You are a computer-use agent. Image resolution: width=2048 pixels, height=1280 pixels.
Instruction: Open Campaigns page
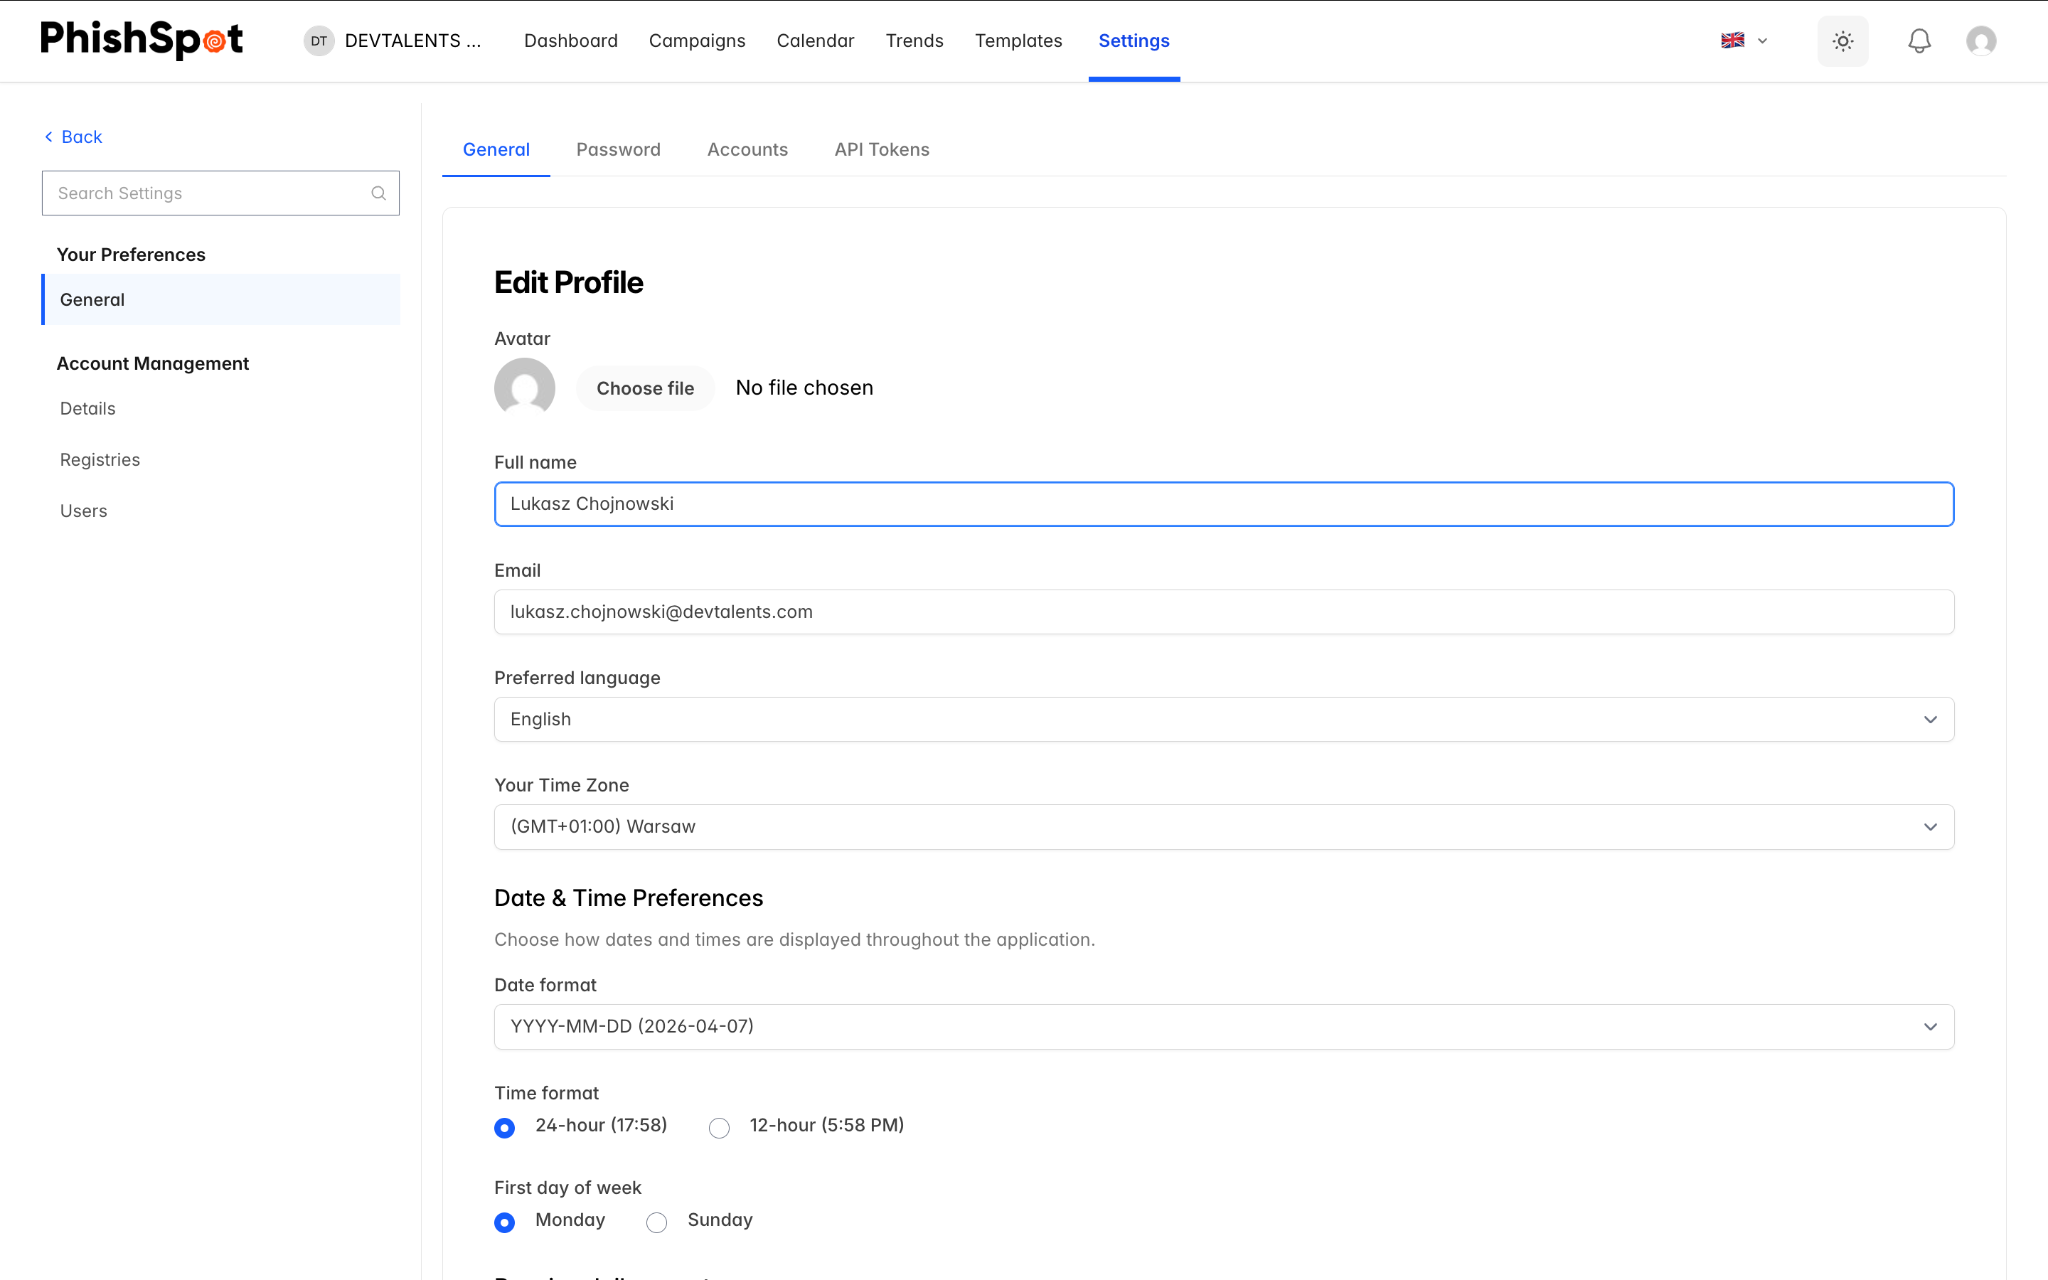click(697, 41)
